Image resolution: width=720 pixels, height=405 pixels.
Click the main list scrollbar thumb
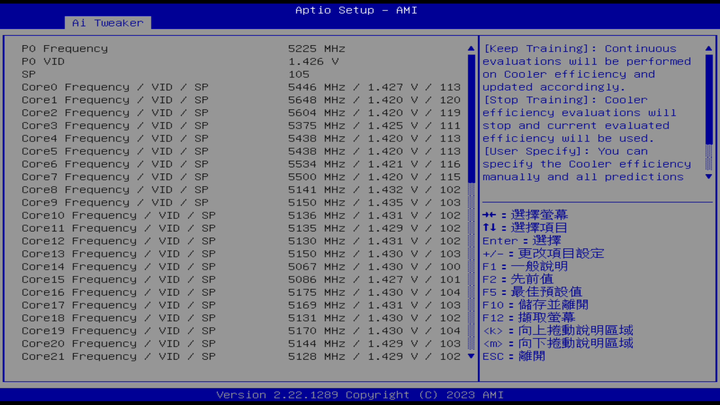471,118
